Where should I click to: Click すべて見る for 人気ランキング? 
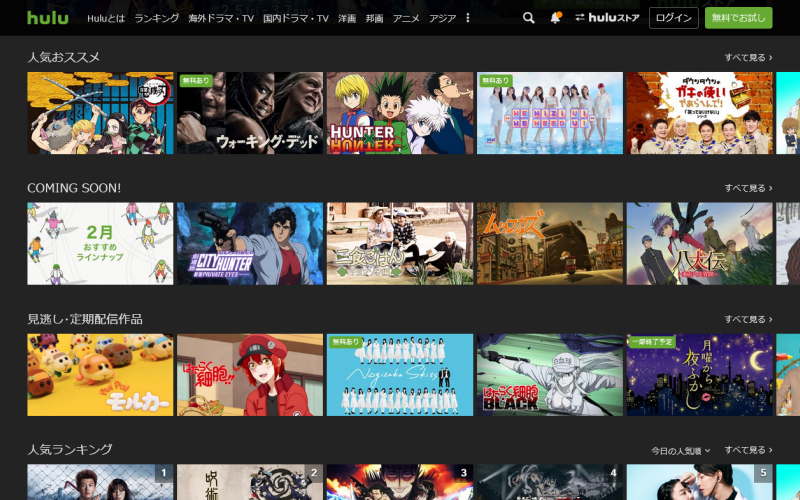coord(748,450)
